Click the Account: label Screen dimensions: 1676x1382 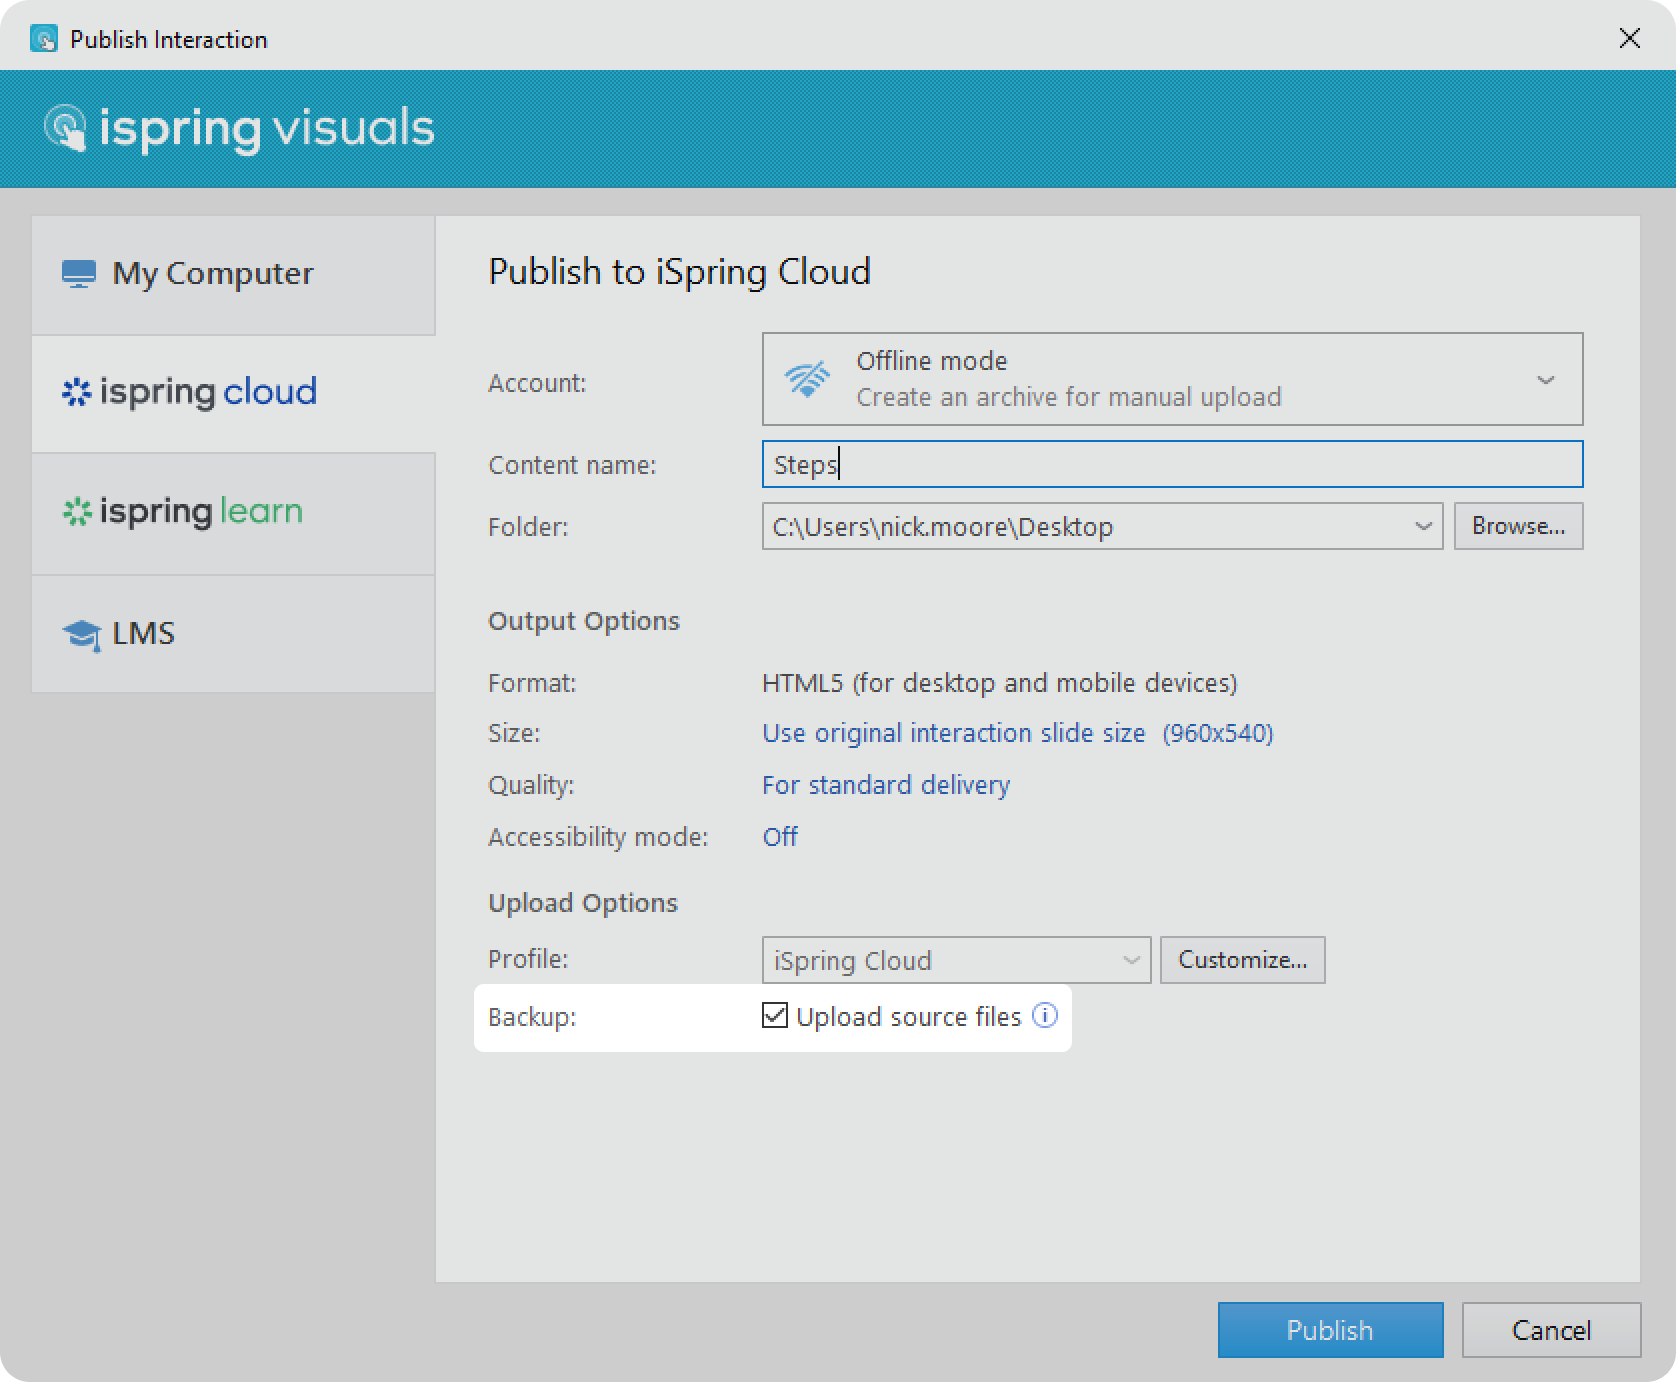537,383
